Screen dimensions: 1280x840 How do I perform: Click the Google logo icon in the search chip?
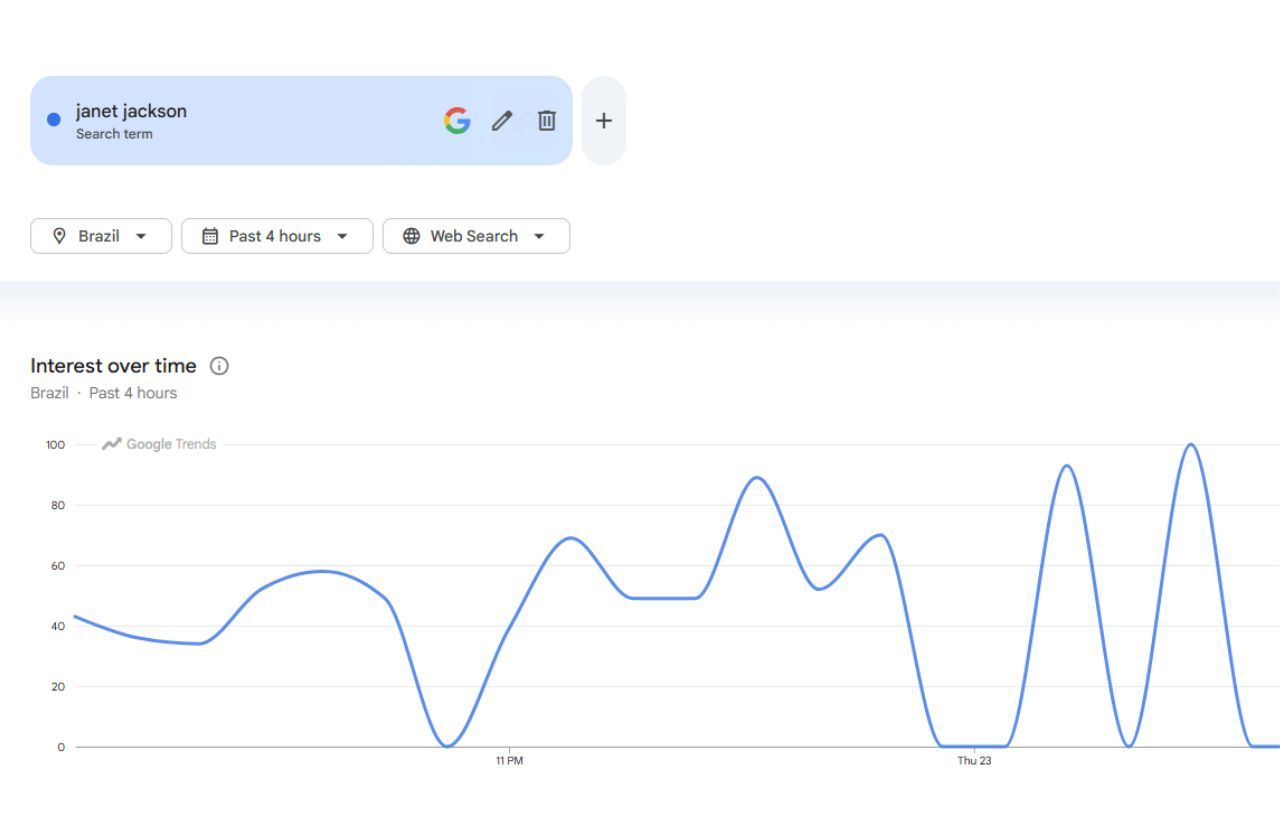click(457, 121)
